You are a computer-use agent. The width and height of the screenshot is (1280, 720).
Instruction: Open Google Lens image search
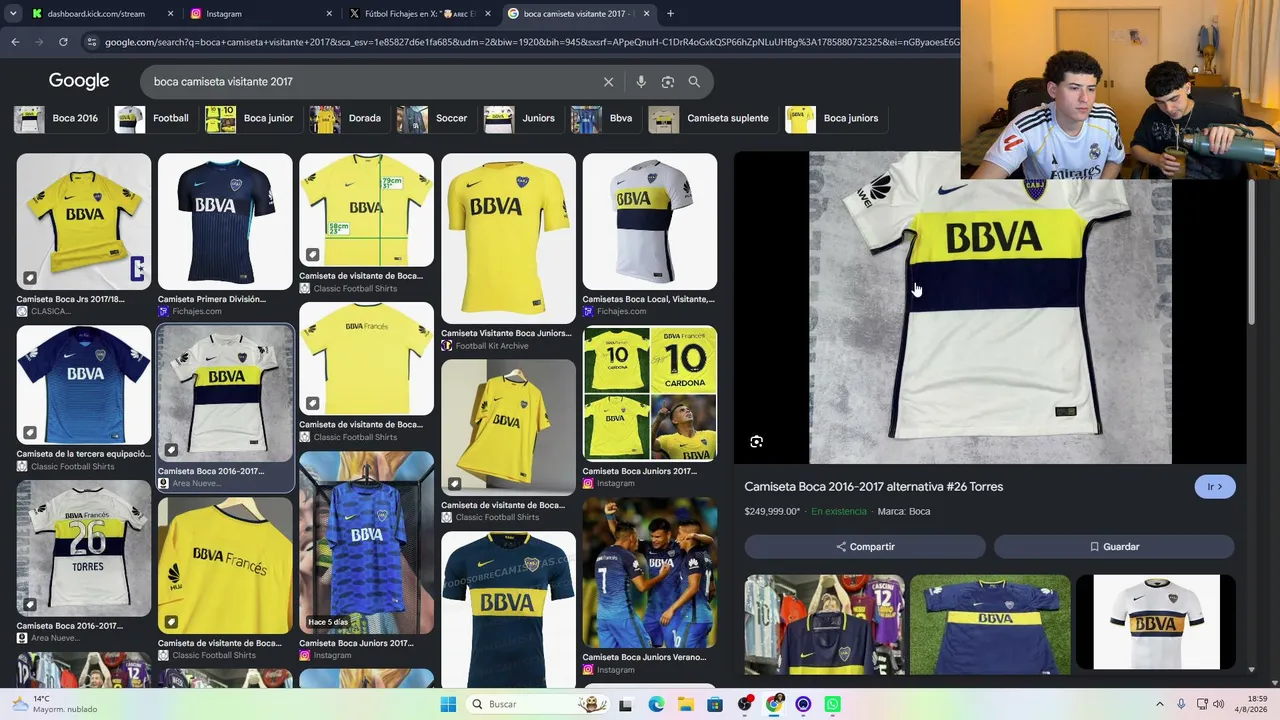pos(668,82)
